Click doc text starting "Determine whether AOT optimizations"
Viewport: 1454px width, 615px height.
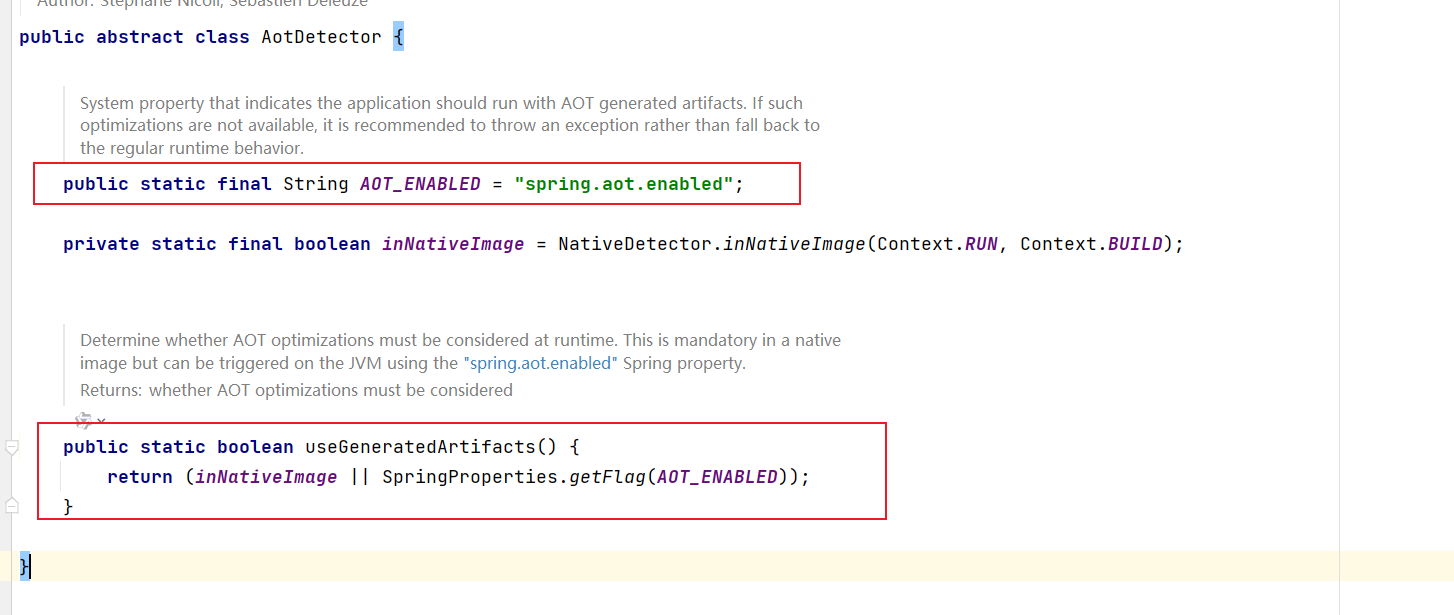[x=460, y=352]
